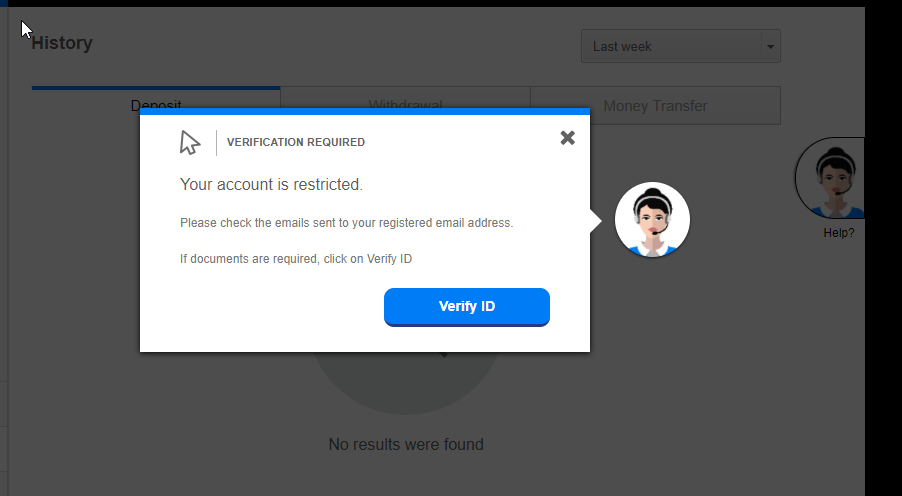Click the dialog's pointer arrow toward agent
The image size is (902, 496).
point(596,221)
